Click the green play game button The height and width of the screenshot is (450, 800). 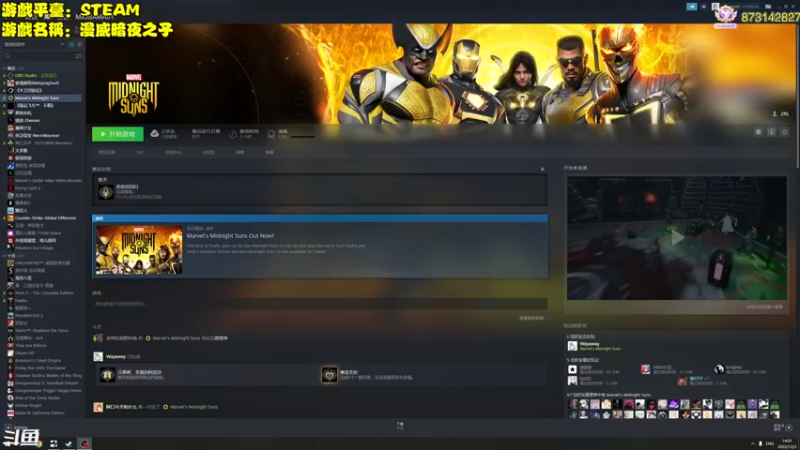117,134
